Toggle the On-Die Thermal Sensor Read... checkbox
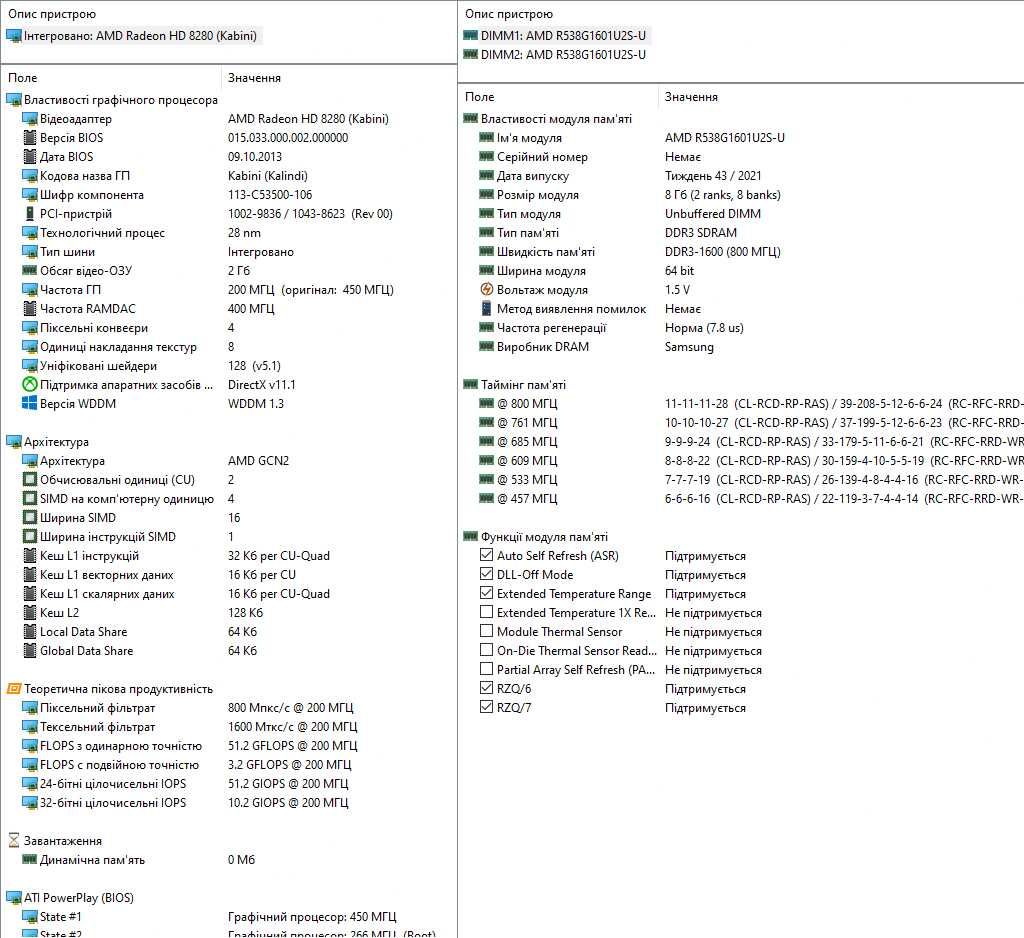Screen dimensions: 1024x938 tap(486, 649)
